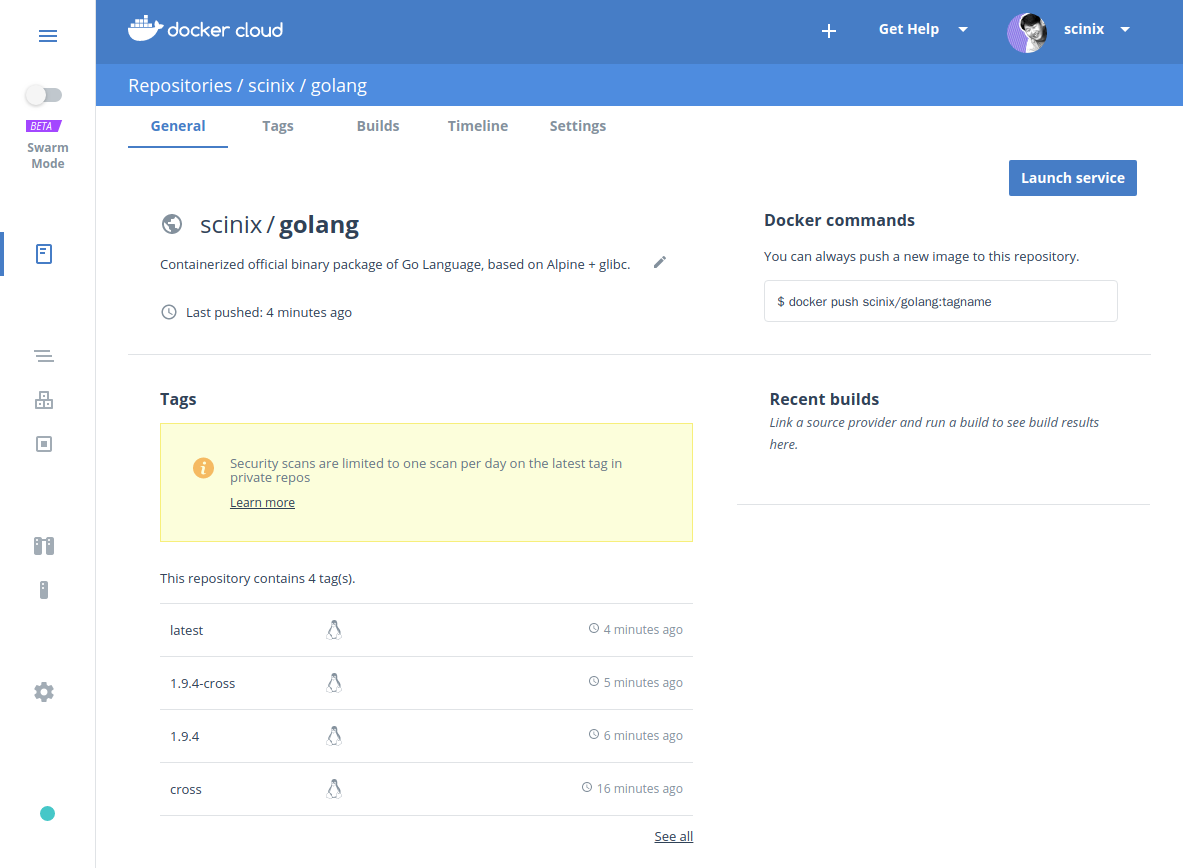Open settings gear in the sidebar

(x=44, y=692)
